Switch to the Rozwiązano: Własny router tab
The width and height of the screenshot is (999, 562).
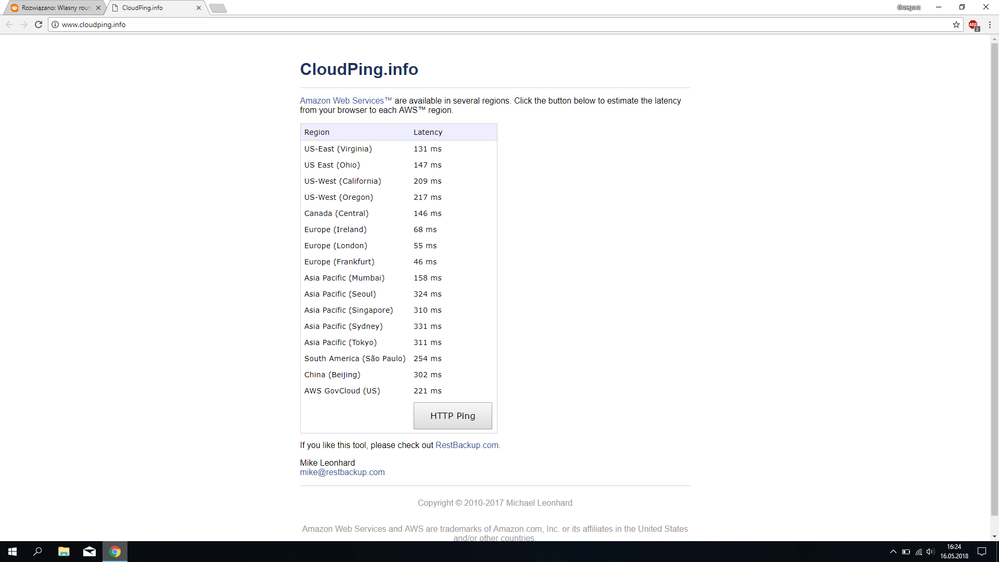54,8
